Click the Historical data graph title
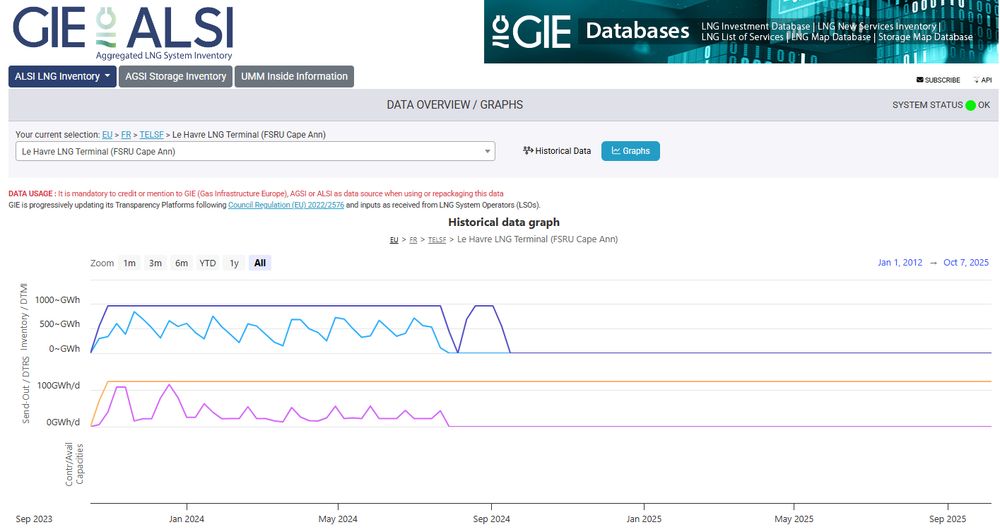Image resolution: width=1000 pixels, height=529 pixels. pyautogui.click(x=504, y=222)
